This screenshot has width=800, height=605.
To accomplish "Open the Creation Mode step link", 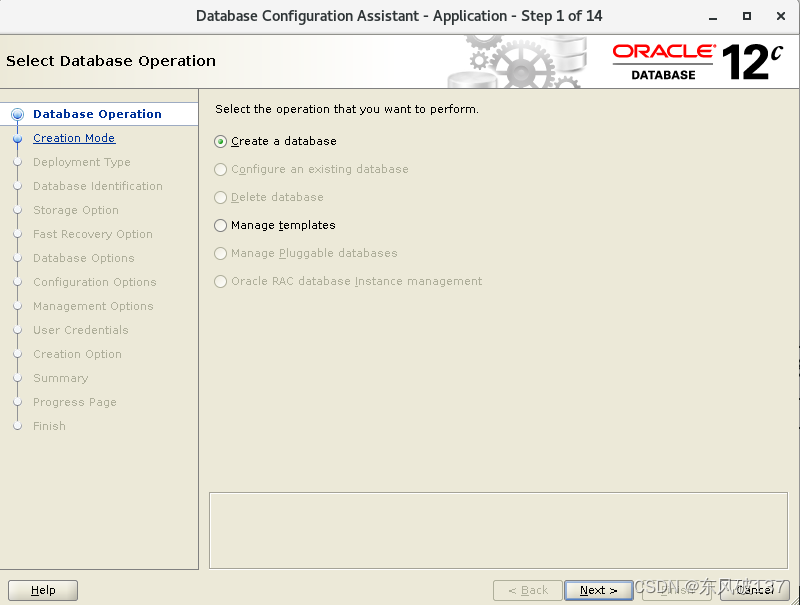I will pos(73,138).
